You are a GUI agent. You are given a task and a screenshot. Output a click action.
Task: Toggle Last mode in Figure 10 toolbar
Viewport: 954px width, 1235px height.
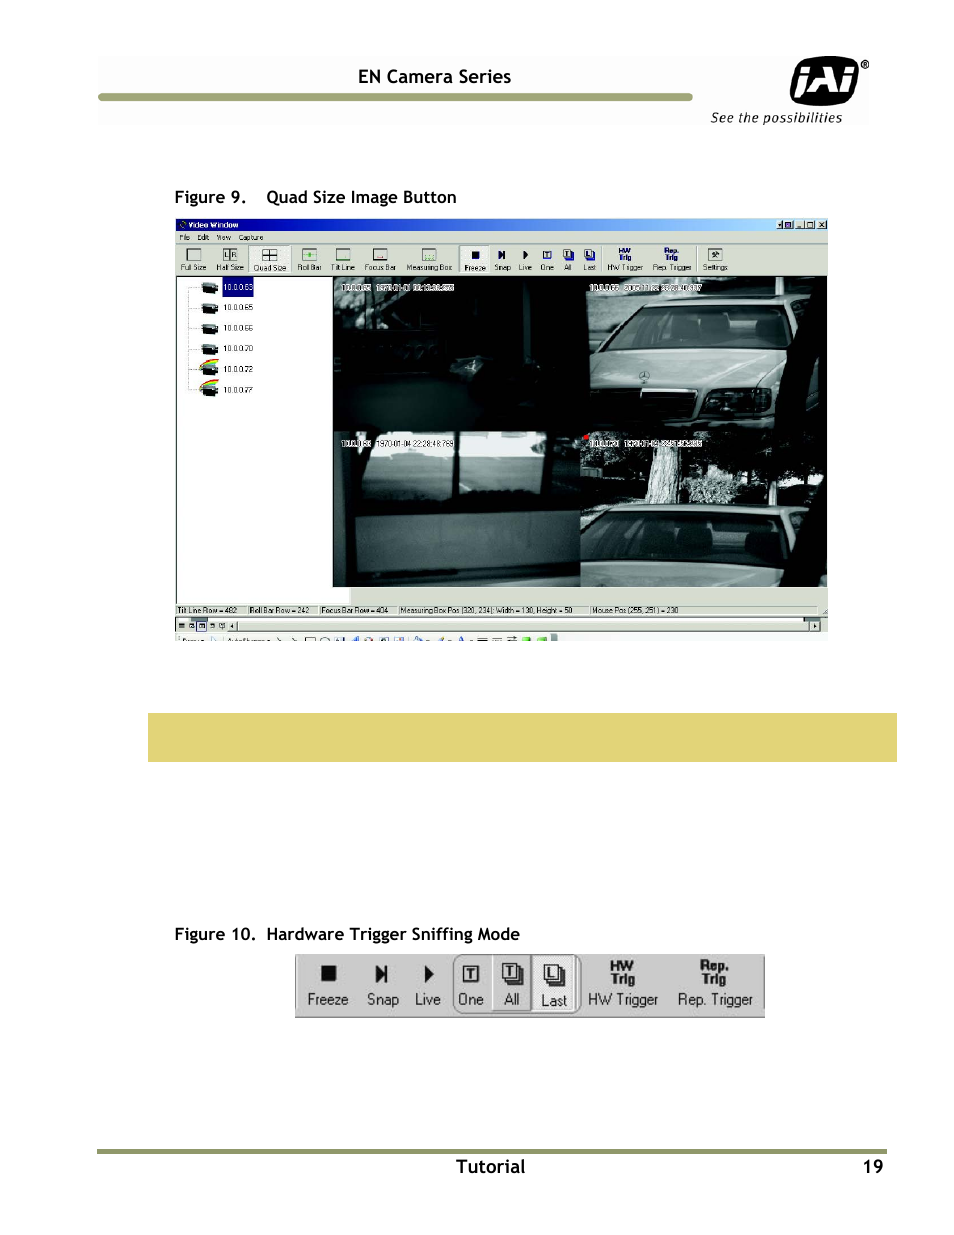click(x=554, y=986)
